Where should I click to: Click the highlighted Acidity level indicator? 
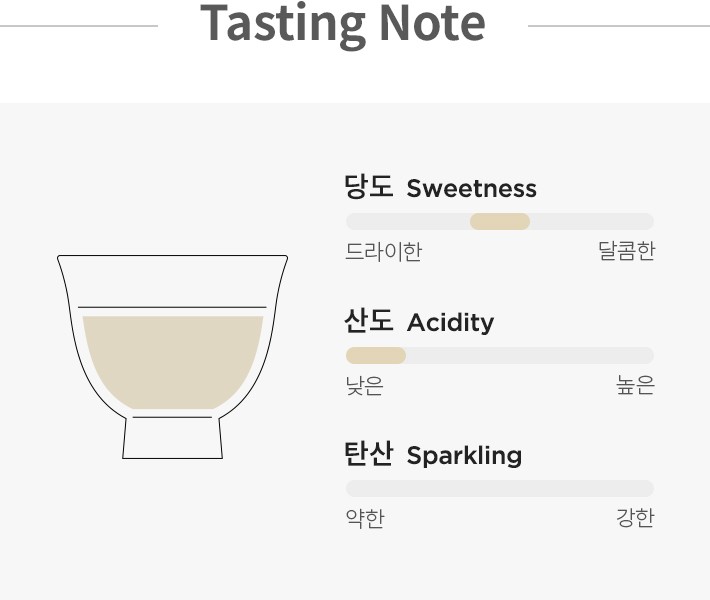coord(376,355)
